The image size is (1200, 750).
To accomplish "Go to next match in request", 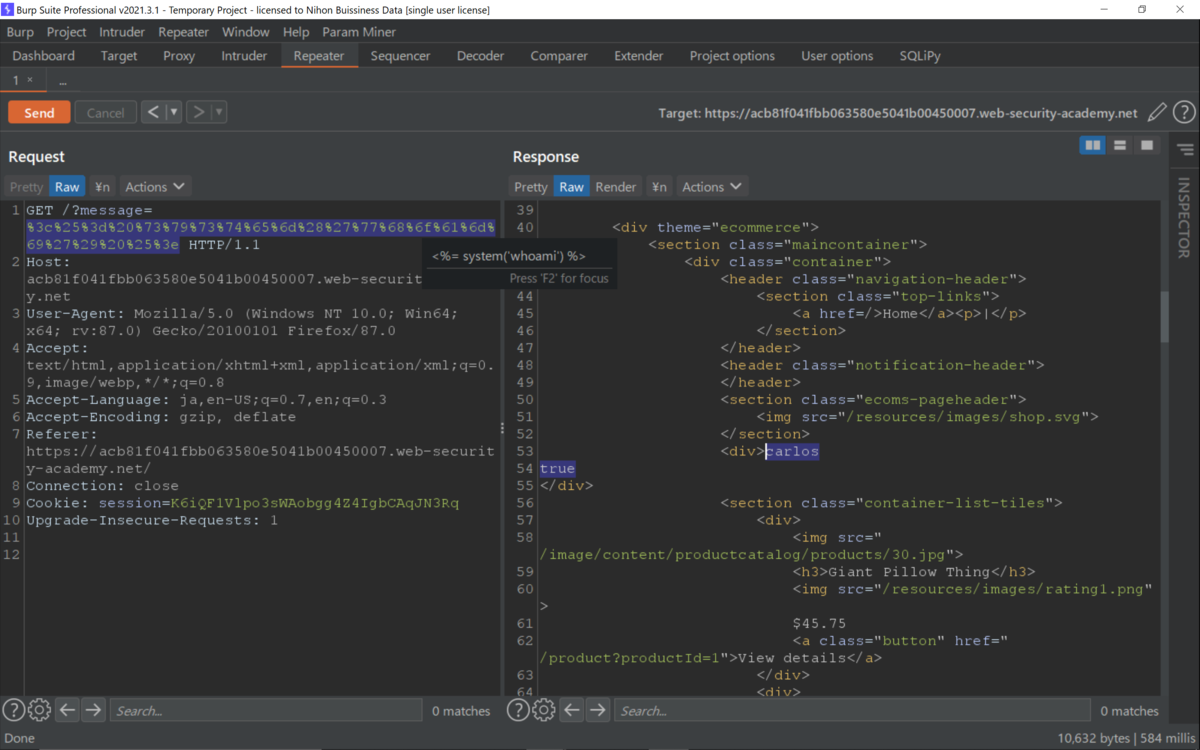I will click(x=93, y=710).
